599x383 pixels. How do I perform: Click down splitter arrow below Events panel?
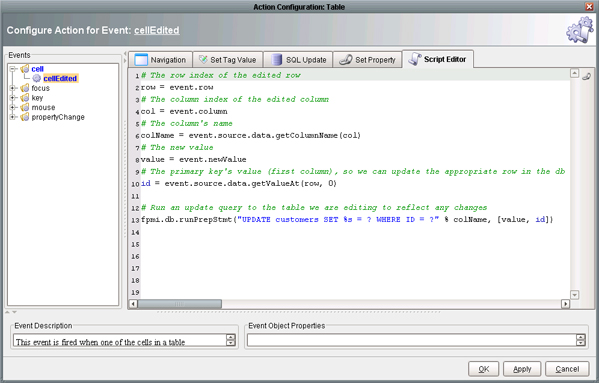(15, 312)
